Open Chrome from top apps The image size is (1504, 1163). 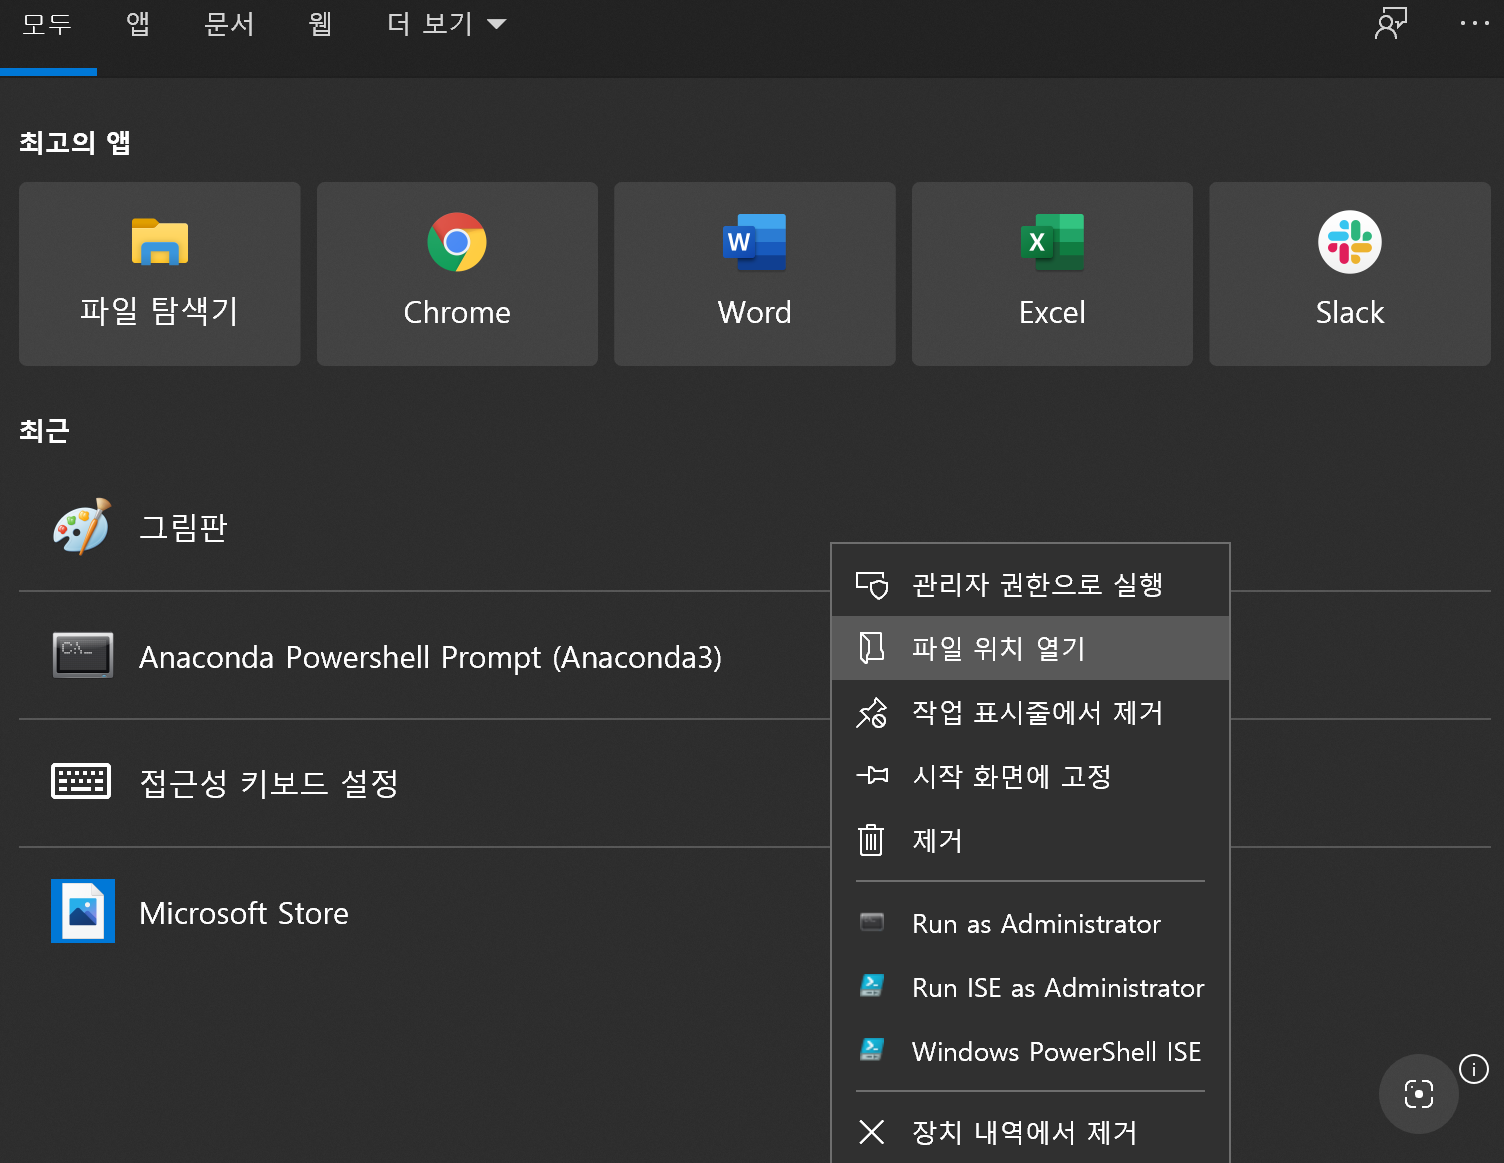pyautogui.click(x=457, y=273)
